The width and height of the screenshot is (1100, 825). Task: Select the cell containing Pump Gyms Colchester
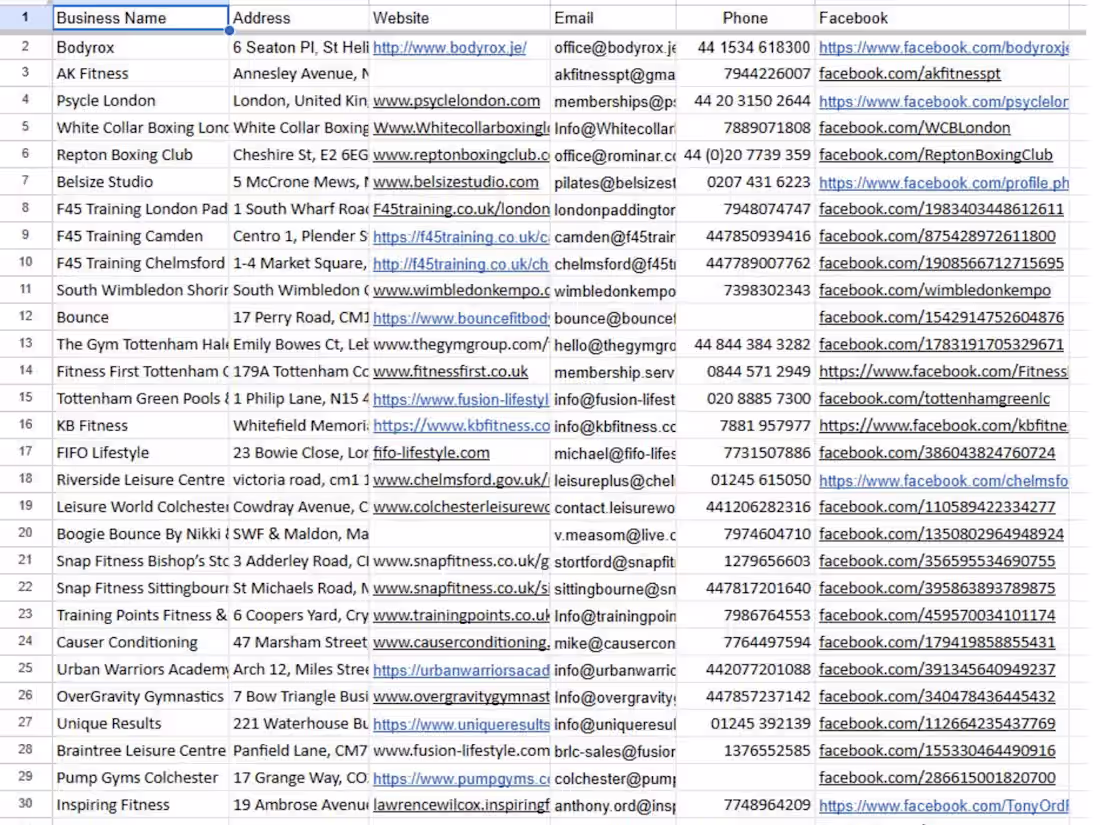point(140,777)
